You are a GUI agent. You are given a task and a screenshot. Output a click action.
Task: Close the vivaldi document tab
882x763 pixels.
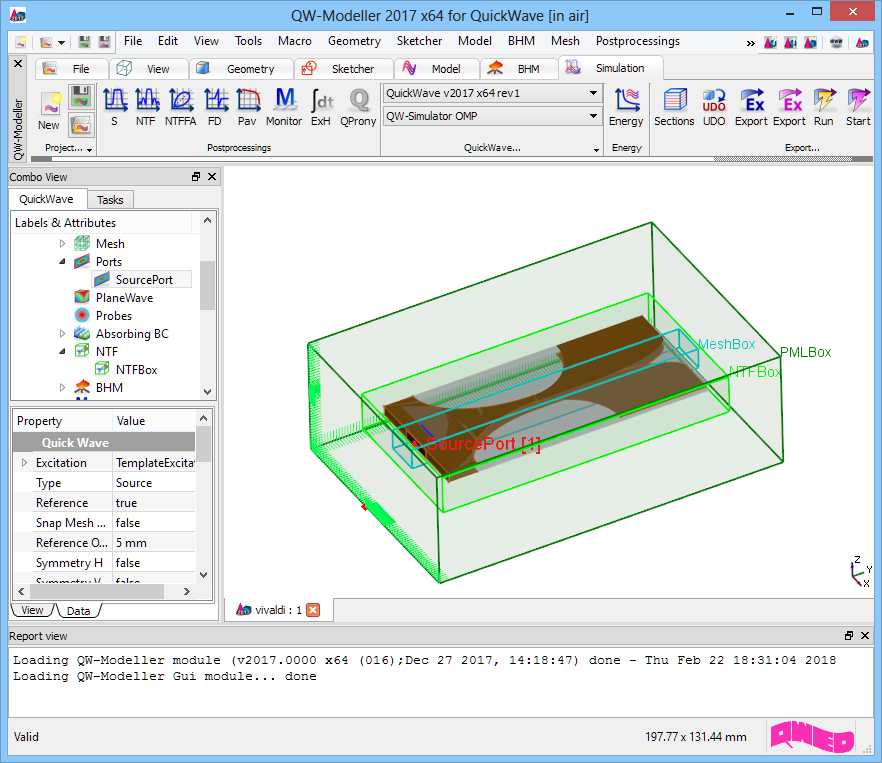click(313, 610)
